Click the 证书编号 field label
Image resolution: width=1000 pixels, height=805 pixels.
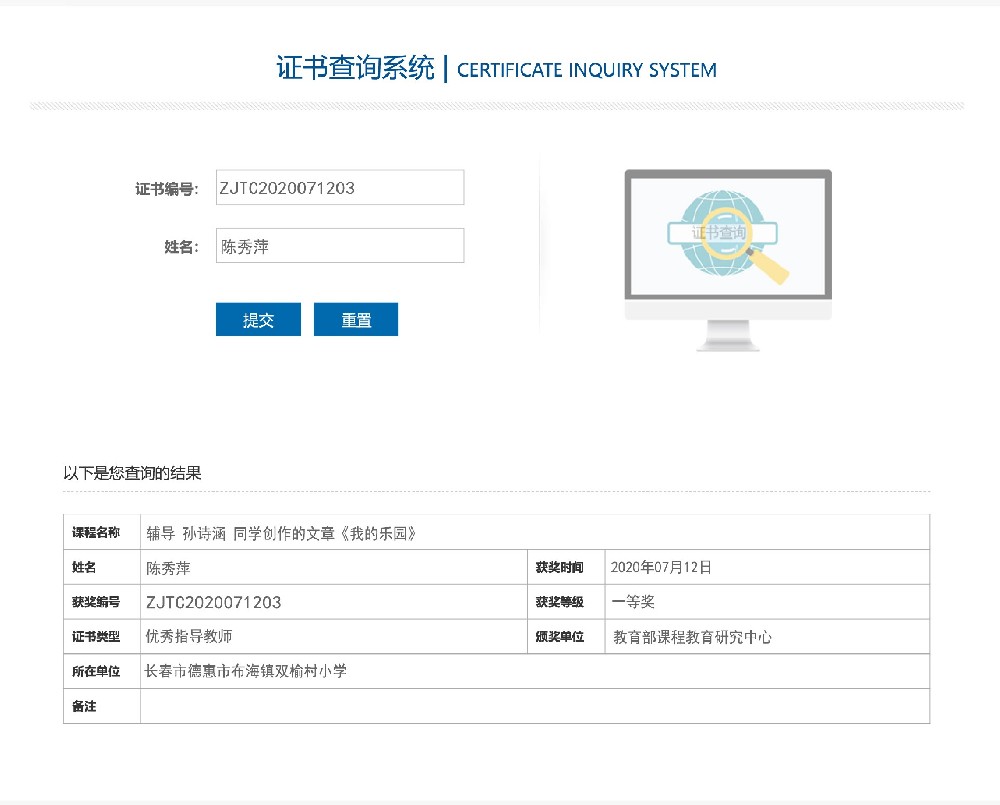point(166,189)
